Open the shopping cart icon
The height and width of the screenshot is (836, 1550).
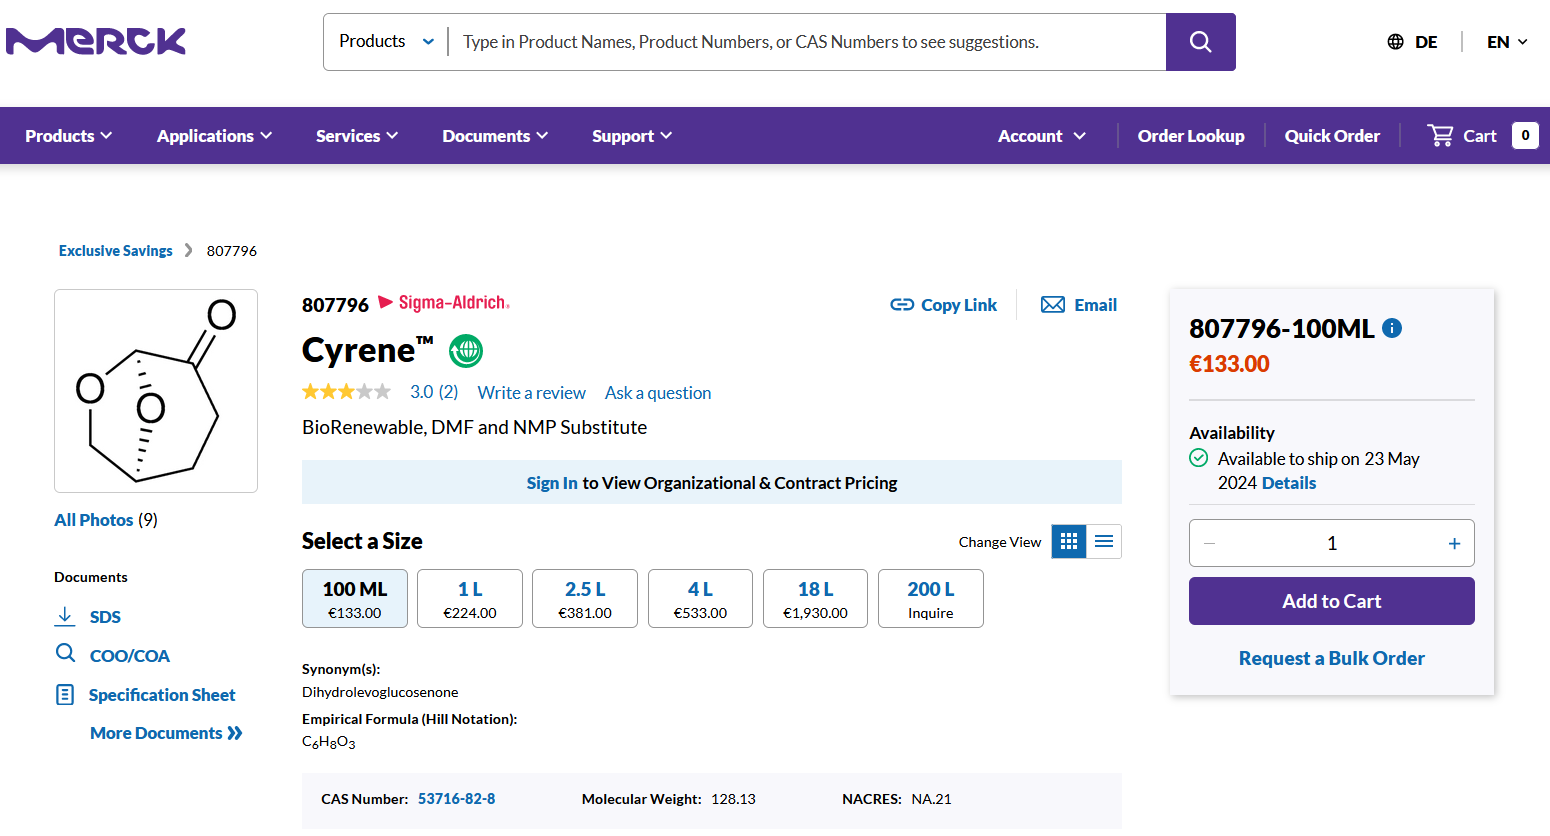coord(1440,135)
